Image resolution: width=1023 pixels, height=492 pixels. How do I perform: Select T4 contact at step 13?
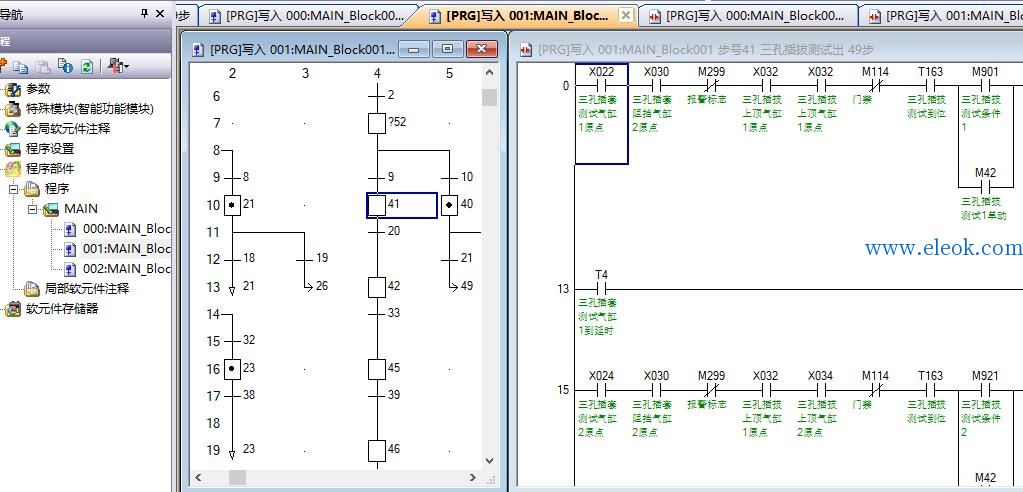[x=602, y=288]
